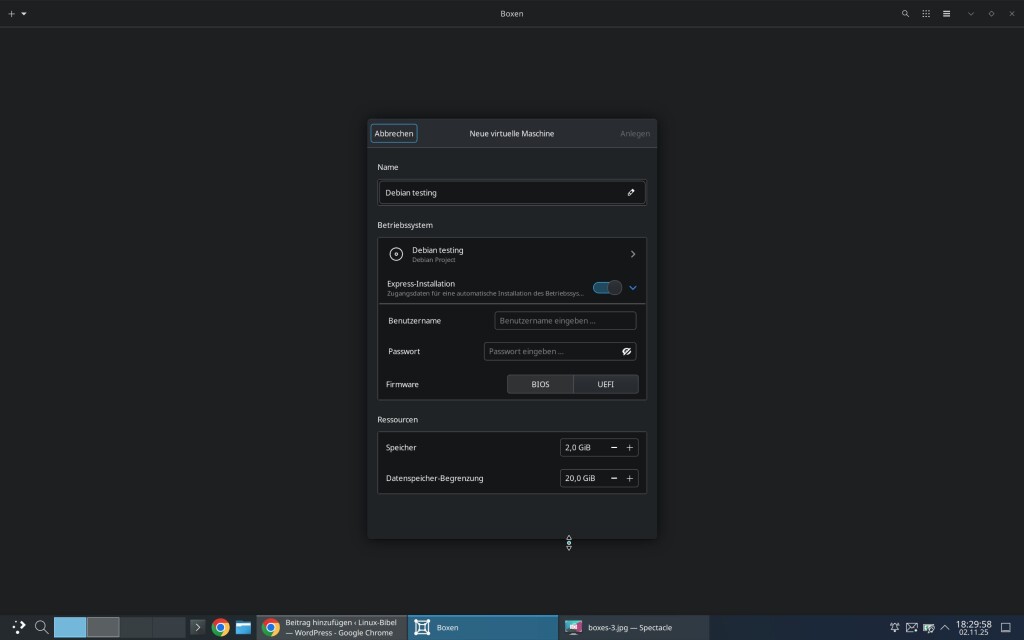Collapse the Express-Installation chevron
The width and height of the screenshot is (1024, 640).
633,288
